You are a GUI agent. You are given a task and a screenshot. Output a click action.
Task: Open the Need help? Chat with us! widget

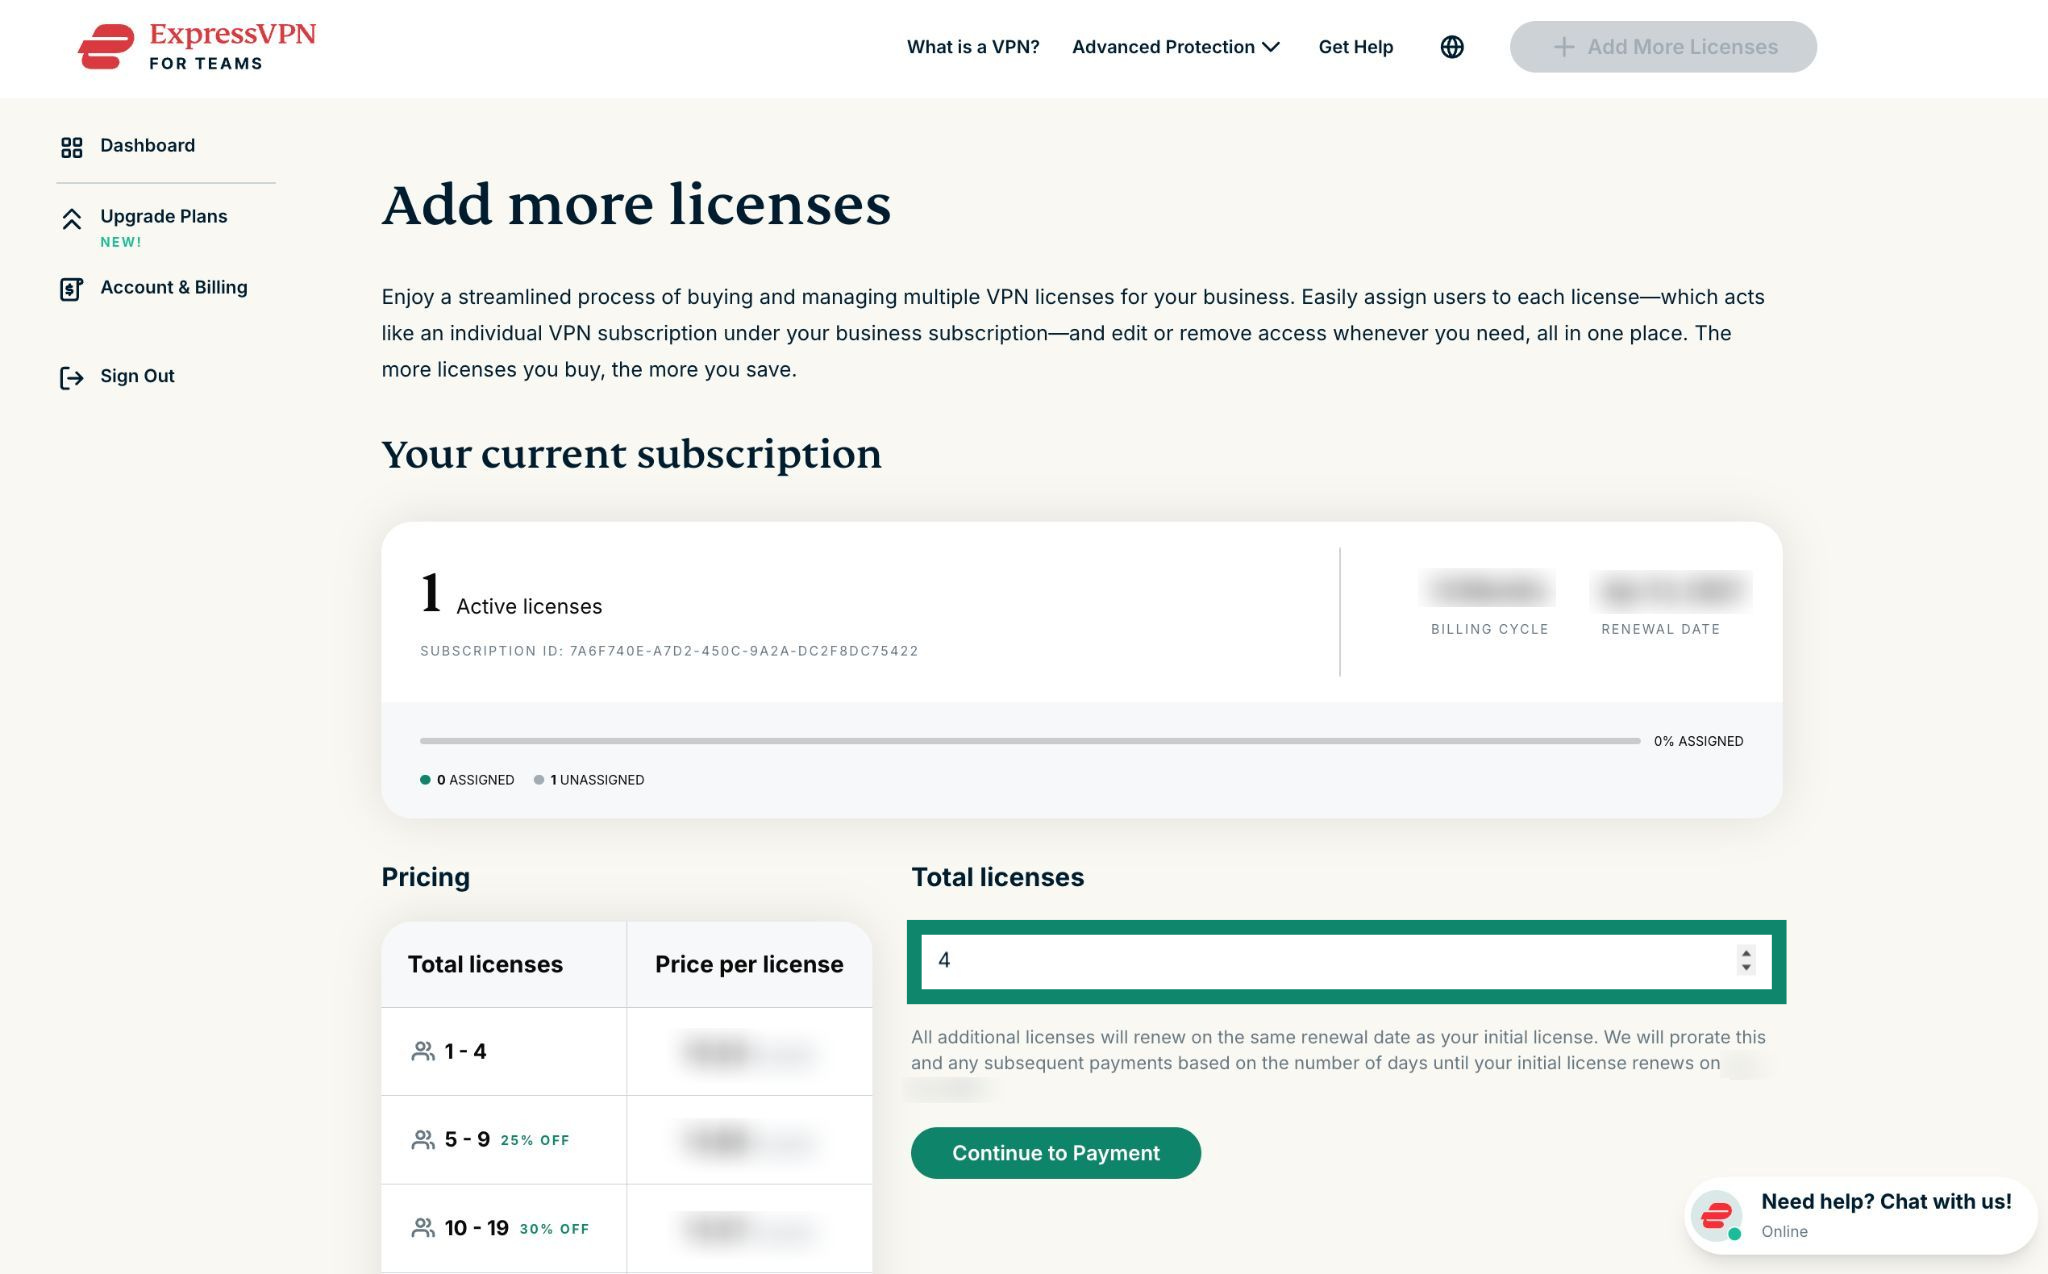click(x=1861, y=1216)
